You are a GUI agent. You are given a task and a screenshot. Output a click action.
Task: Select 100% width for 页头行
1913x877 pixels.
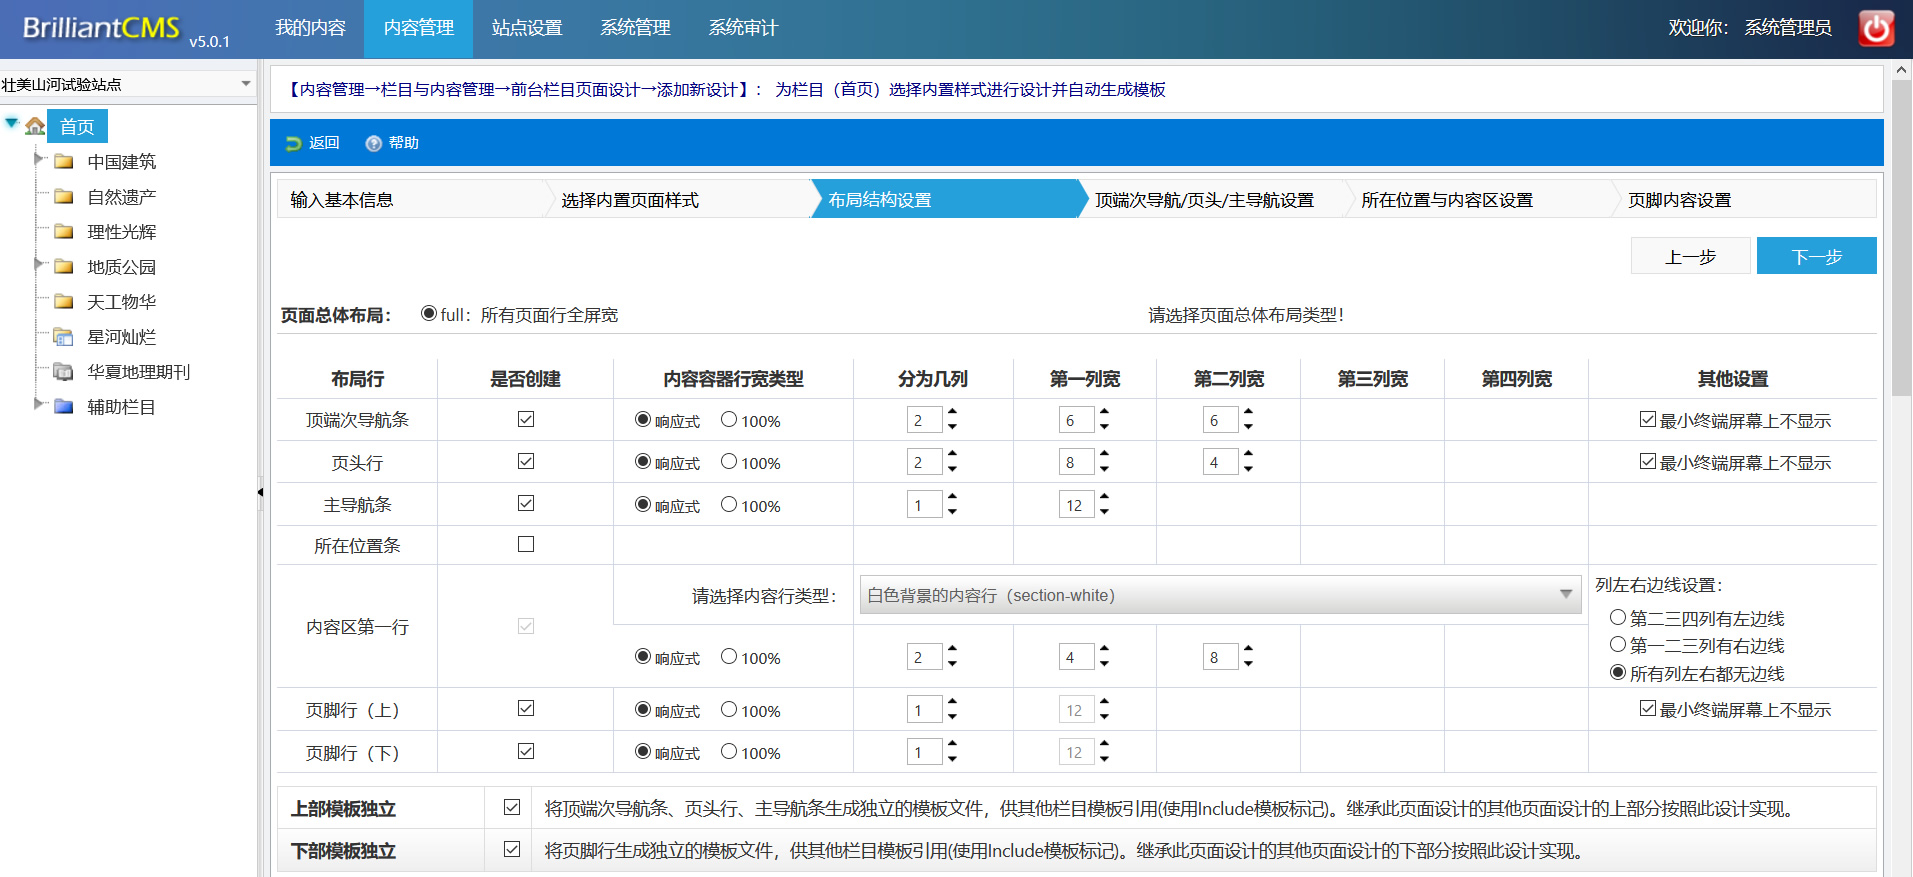[x=729, y=462]
